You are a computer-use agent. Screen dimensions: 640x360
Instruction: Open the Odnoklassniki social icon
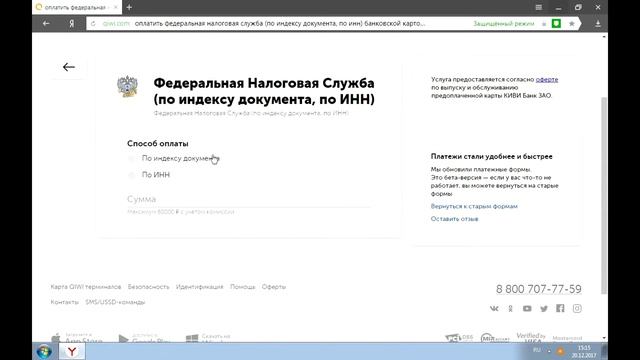coord(510,309)
